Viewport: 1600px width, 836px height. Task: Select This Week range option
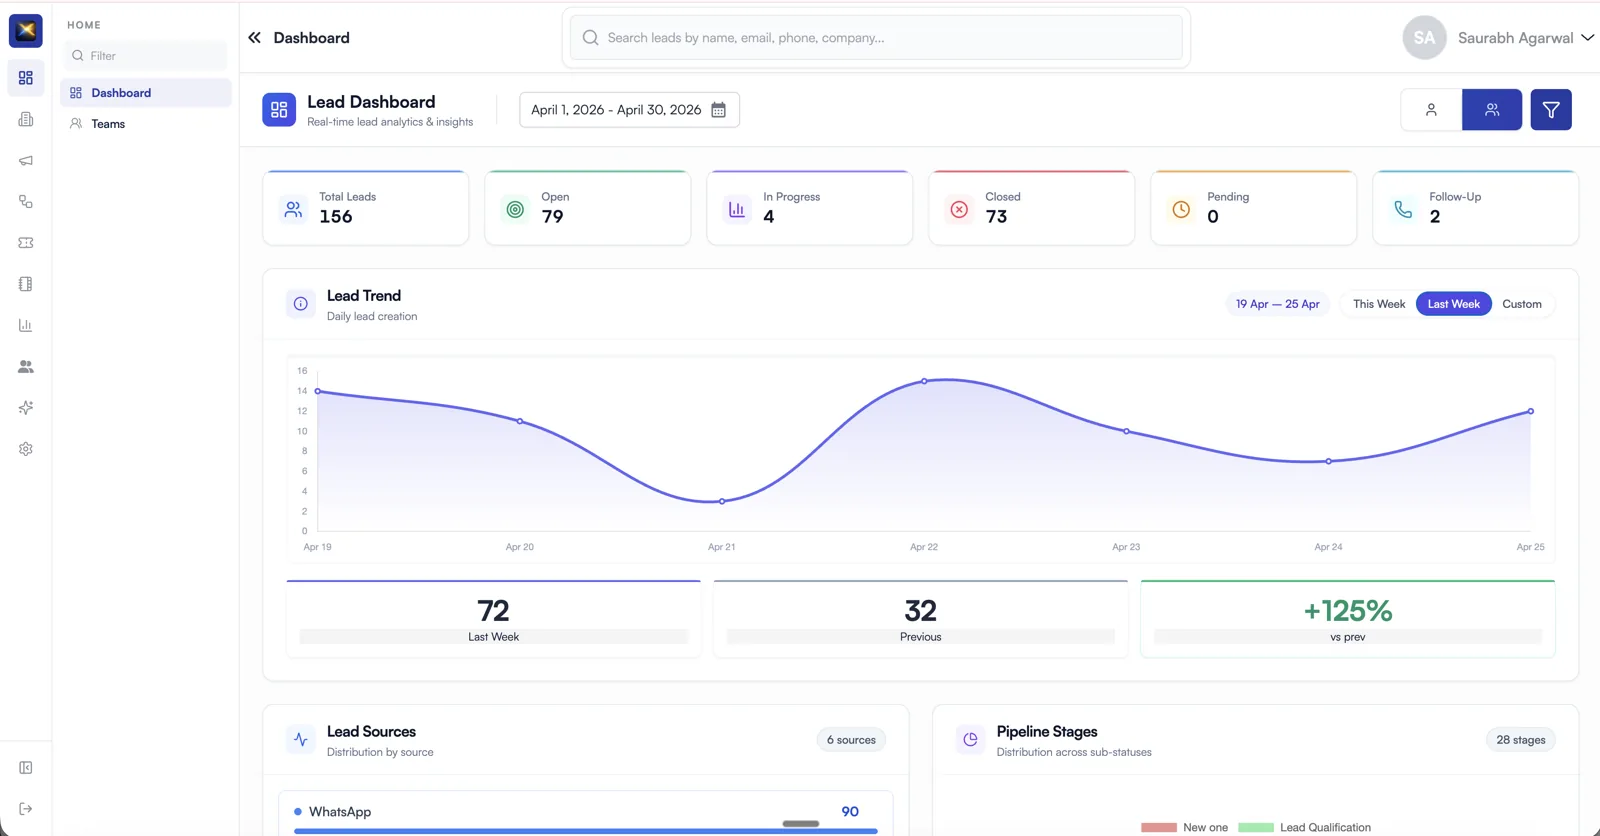click(1379, 304)
